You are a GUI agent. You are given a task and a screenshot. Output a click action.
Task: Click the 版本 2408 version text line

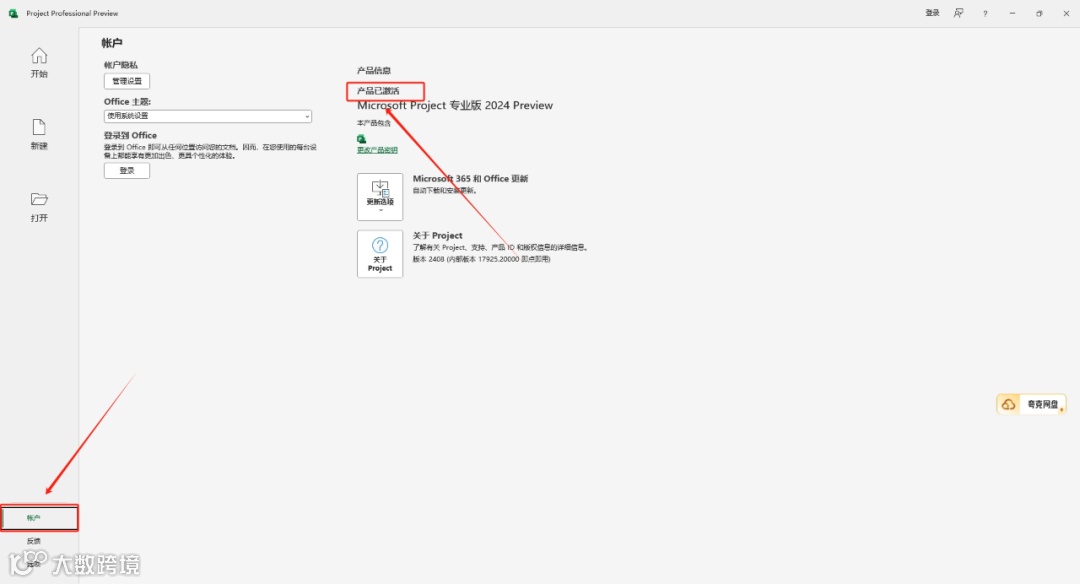(x=481, y=259)
